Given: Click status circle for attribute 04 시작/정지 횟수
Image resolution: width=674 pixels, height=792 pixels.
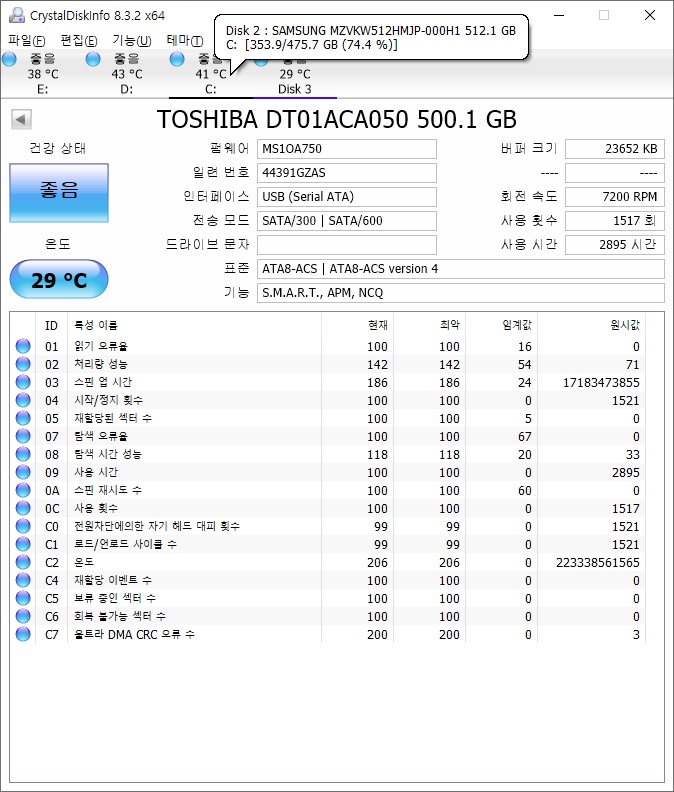Looking at the screenshot, I should coord(23,400).
